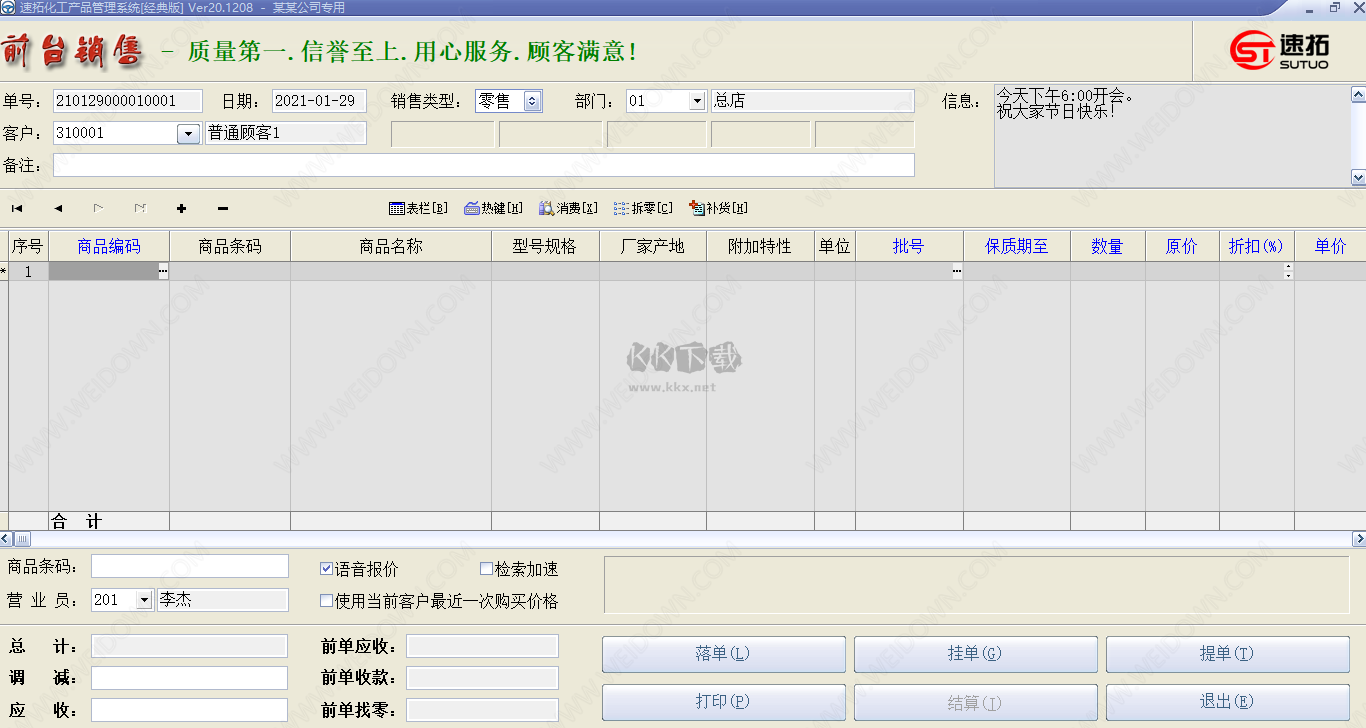
Task: Add a new row with the plus icon
Action: tap(181, 208)
